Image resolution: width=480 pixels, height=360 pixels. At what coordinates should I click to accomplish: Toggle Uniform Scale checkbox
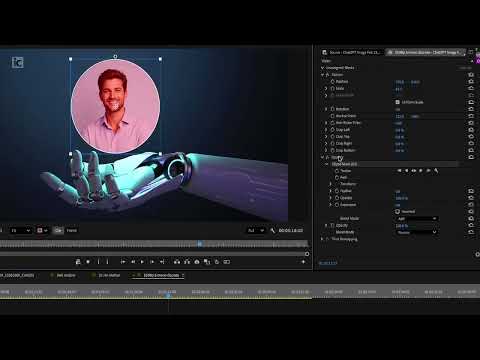(397, 102)
